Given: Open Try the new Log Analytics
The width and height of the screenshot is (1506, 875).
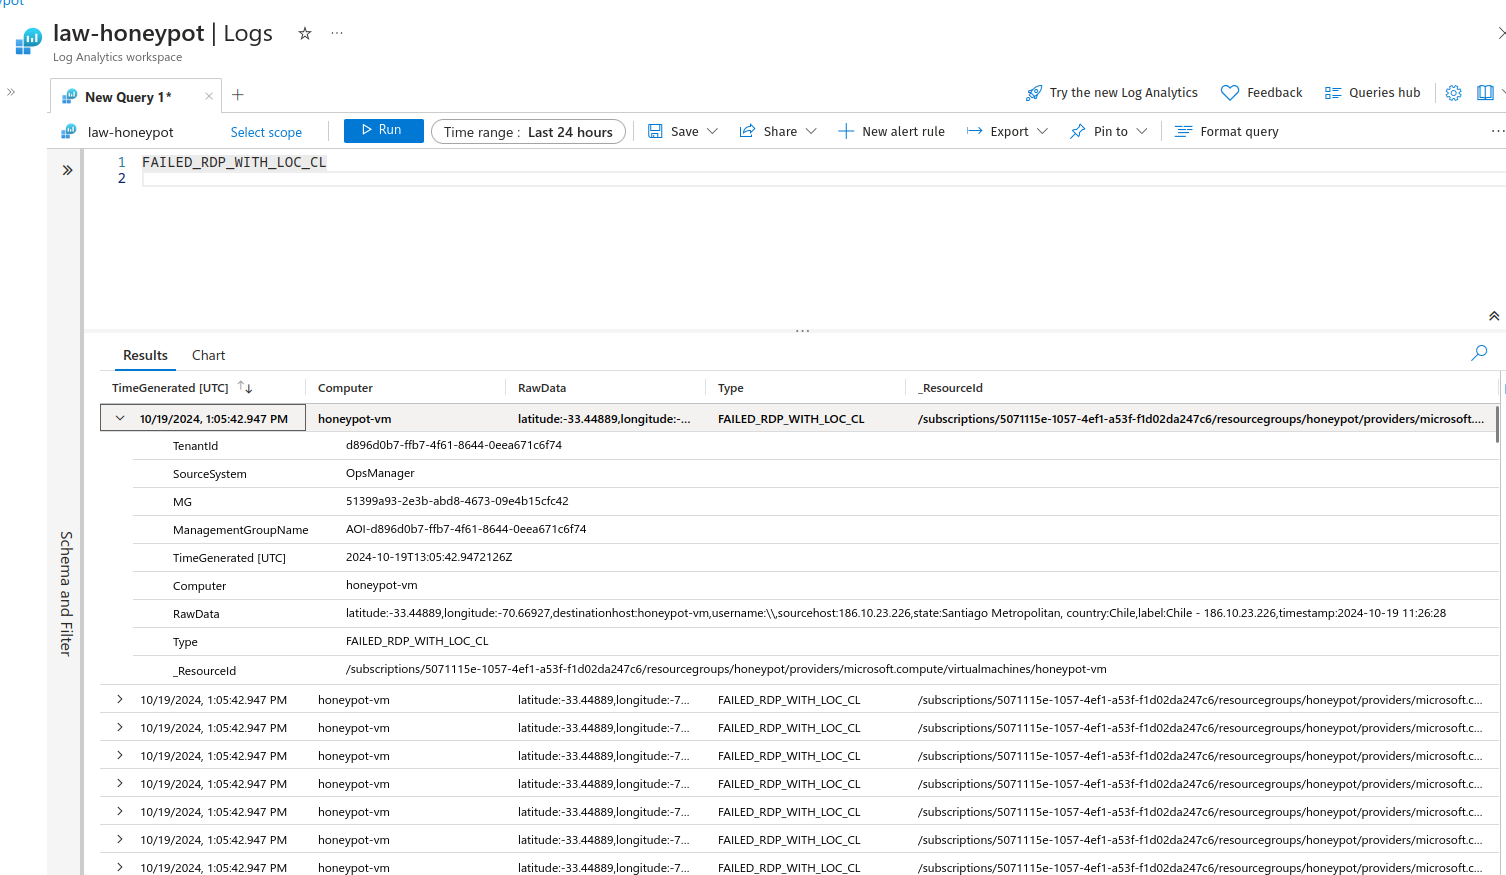Looking at the screenshot, I should 1111,93.
